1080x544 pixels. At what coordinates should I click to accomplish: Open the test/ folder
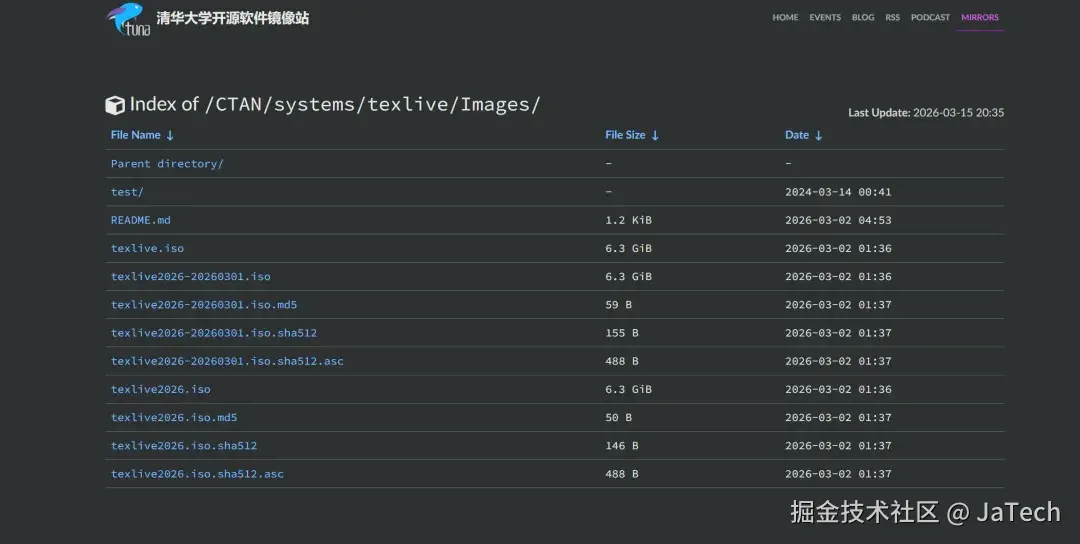pos(127,192)
